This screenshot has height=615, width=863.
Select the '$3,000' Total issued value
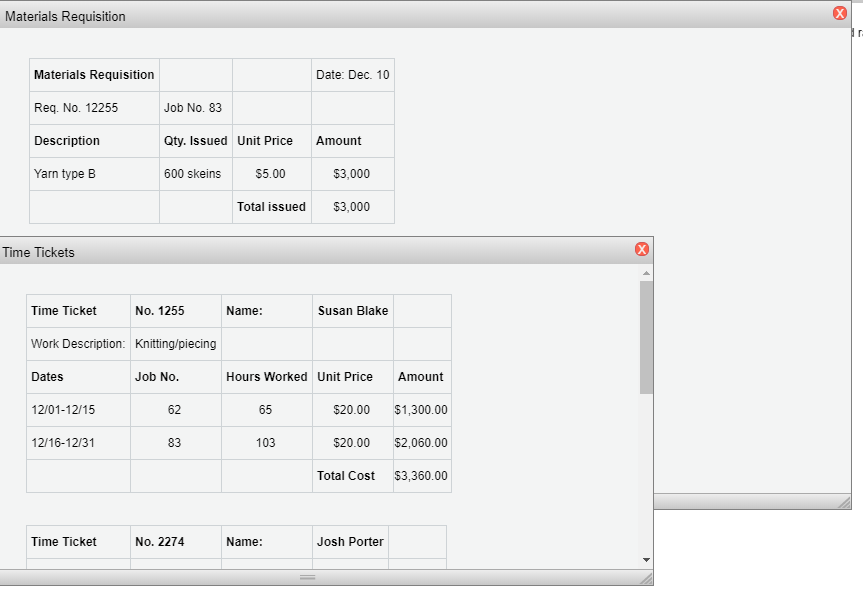(353, 207)
